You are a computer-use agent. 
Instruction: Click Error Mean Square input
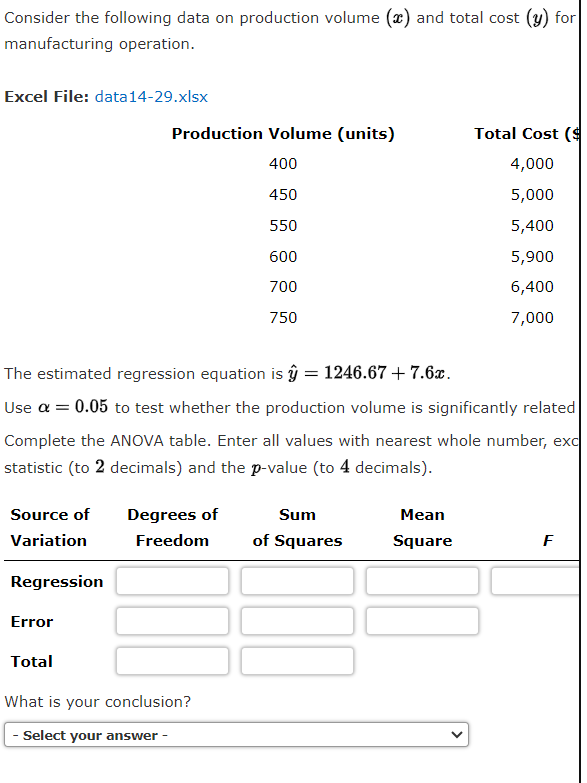tap(422, 621)
